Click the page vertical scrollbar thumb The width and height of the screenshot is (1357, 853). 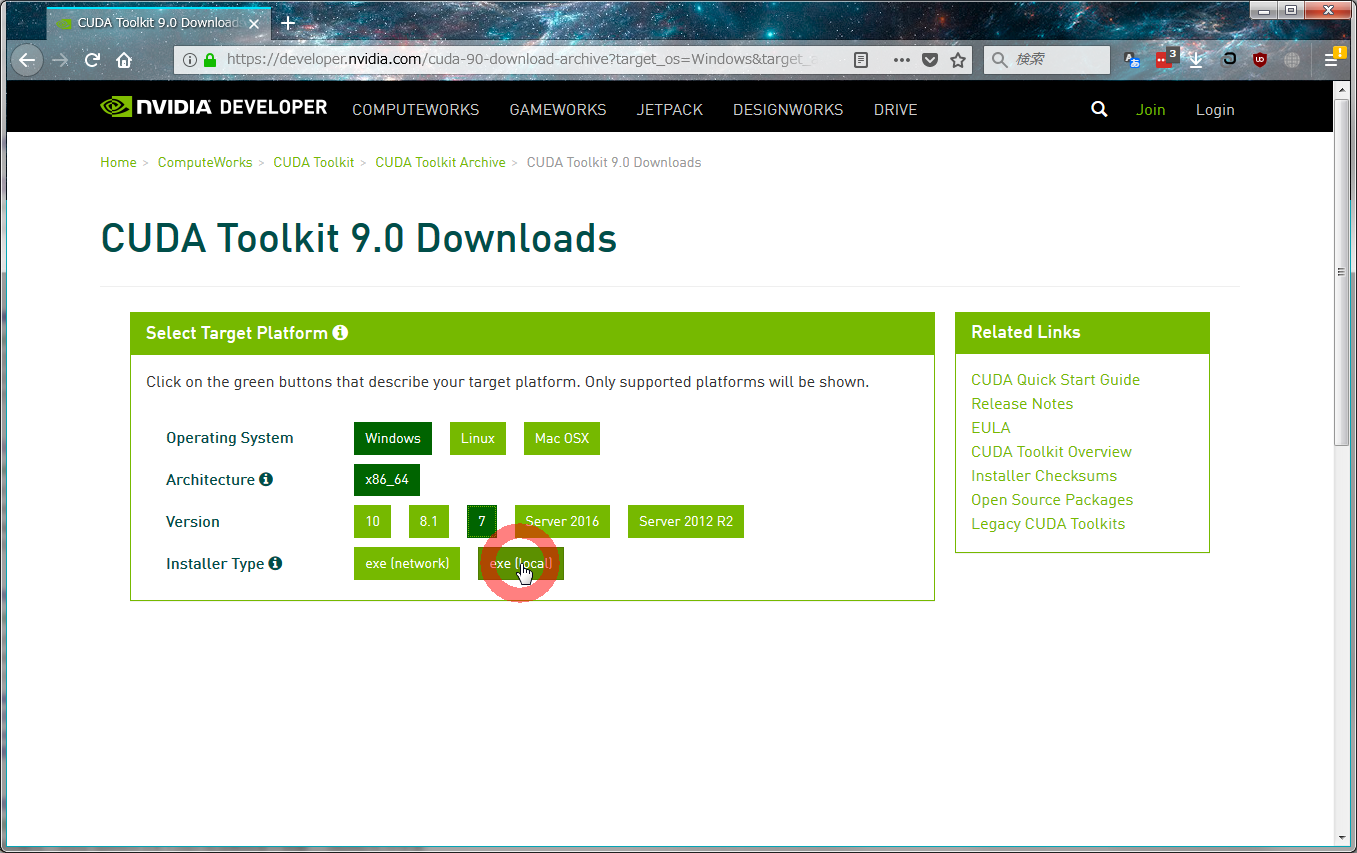coord(1342,272)
